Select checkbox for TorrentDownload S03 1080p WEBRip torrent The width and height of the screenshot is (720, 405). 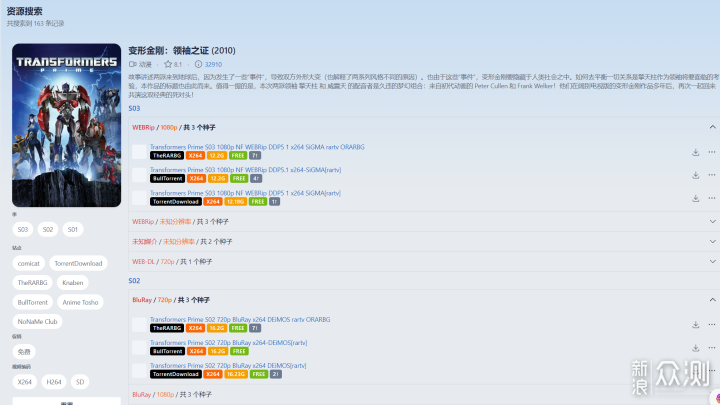click(x=139, y=198)
